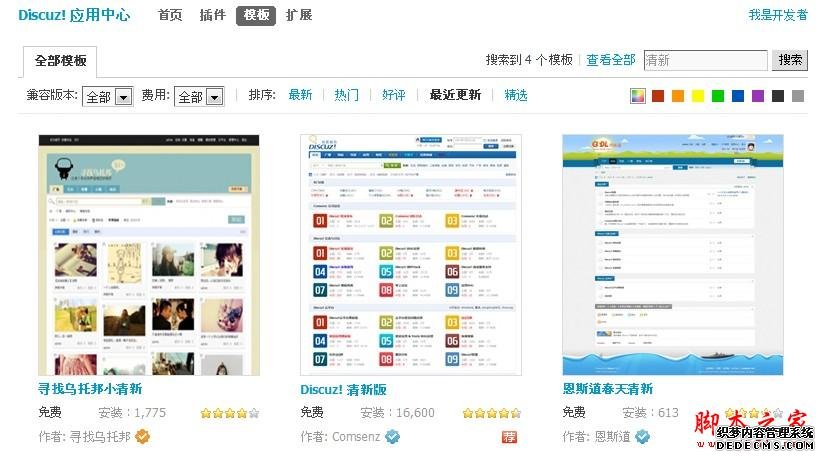Viewport: 825px width, 460px height.
Task: Click the 我是开发者 link
Action: click(x=778, y=15)
